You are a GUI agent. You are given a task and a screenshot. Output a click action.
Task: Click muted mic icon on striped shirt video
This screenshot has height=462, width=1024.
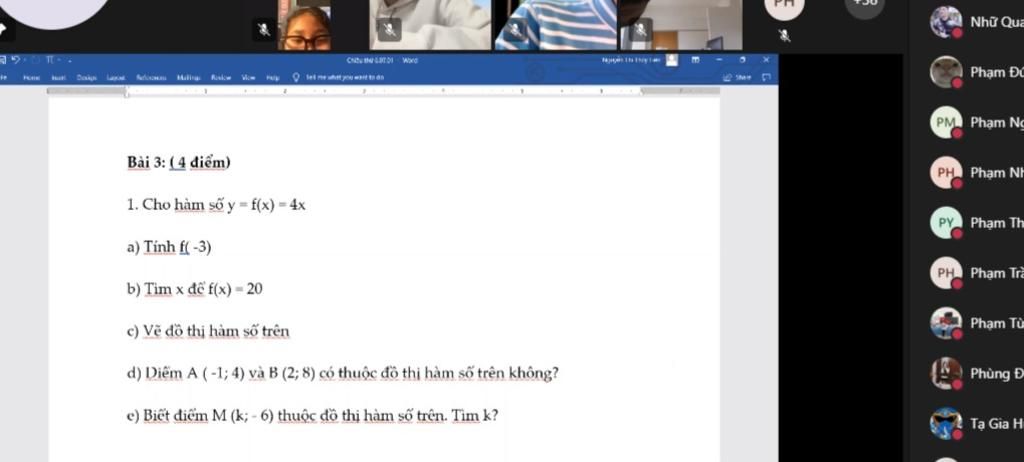pyautogui.click(x=515, y=29)
